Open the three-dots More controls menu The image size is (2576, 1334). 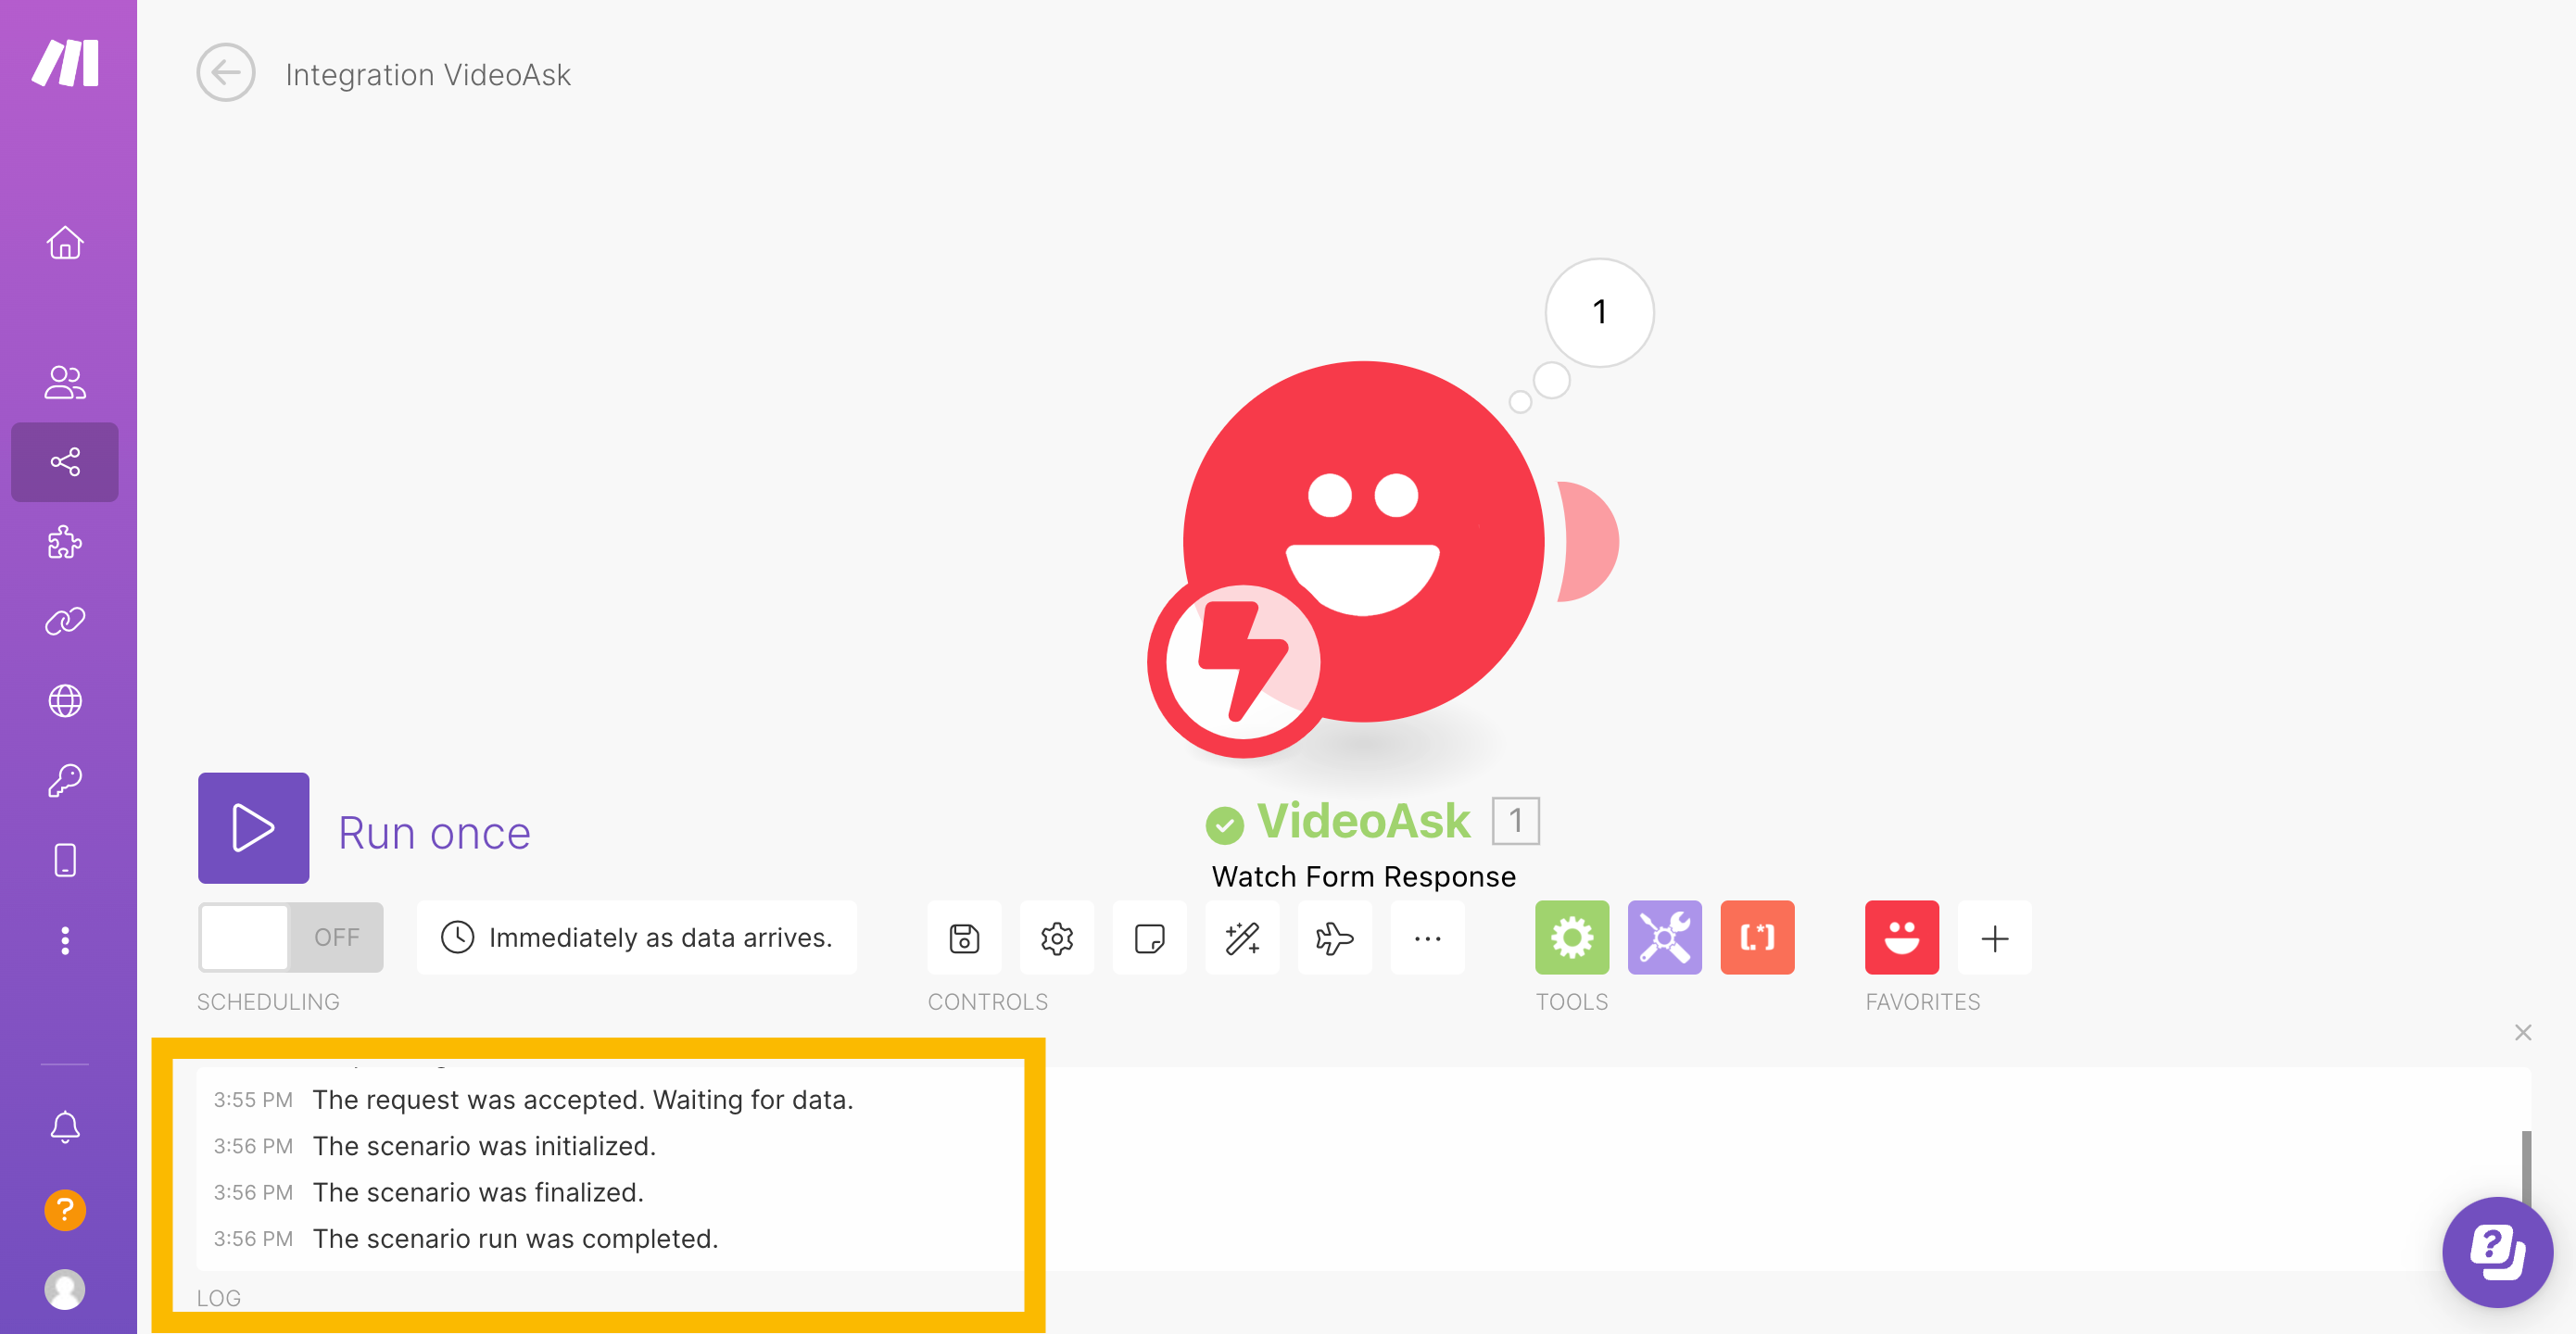pos(1428,938)
